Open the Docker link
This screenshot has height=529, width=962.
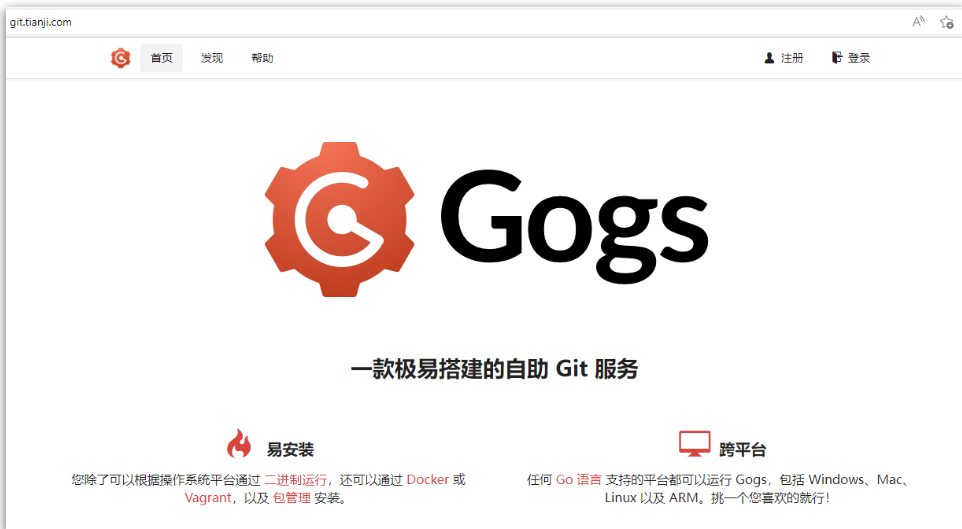pos(428,479)
